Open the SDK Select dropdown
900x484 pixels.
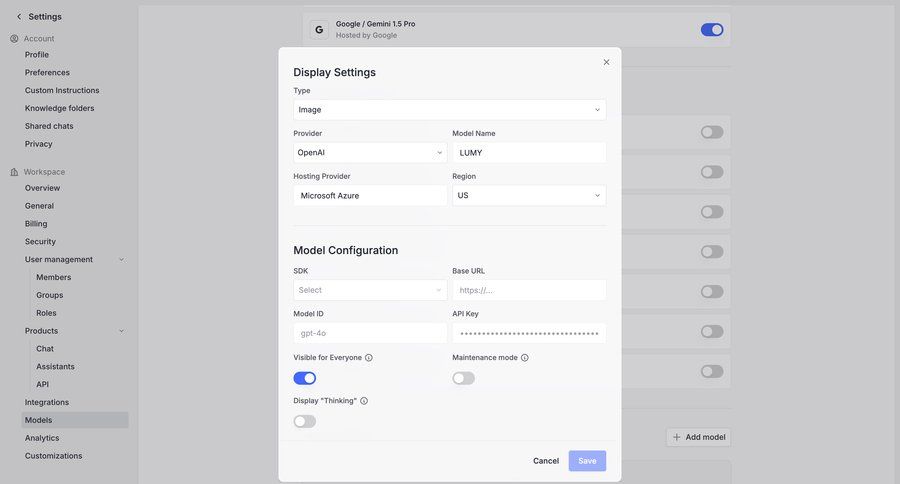(370, 290)
